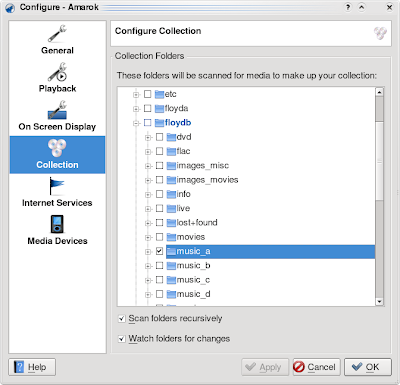Screen dimensions: 400x385
Task: Confirm with the OK button
Action: point(368,367)
